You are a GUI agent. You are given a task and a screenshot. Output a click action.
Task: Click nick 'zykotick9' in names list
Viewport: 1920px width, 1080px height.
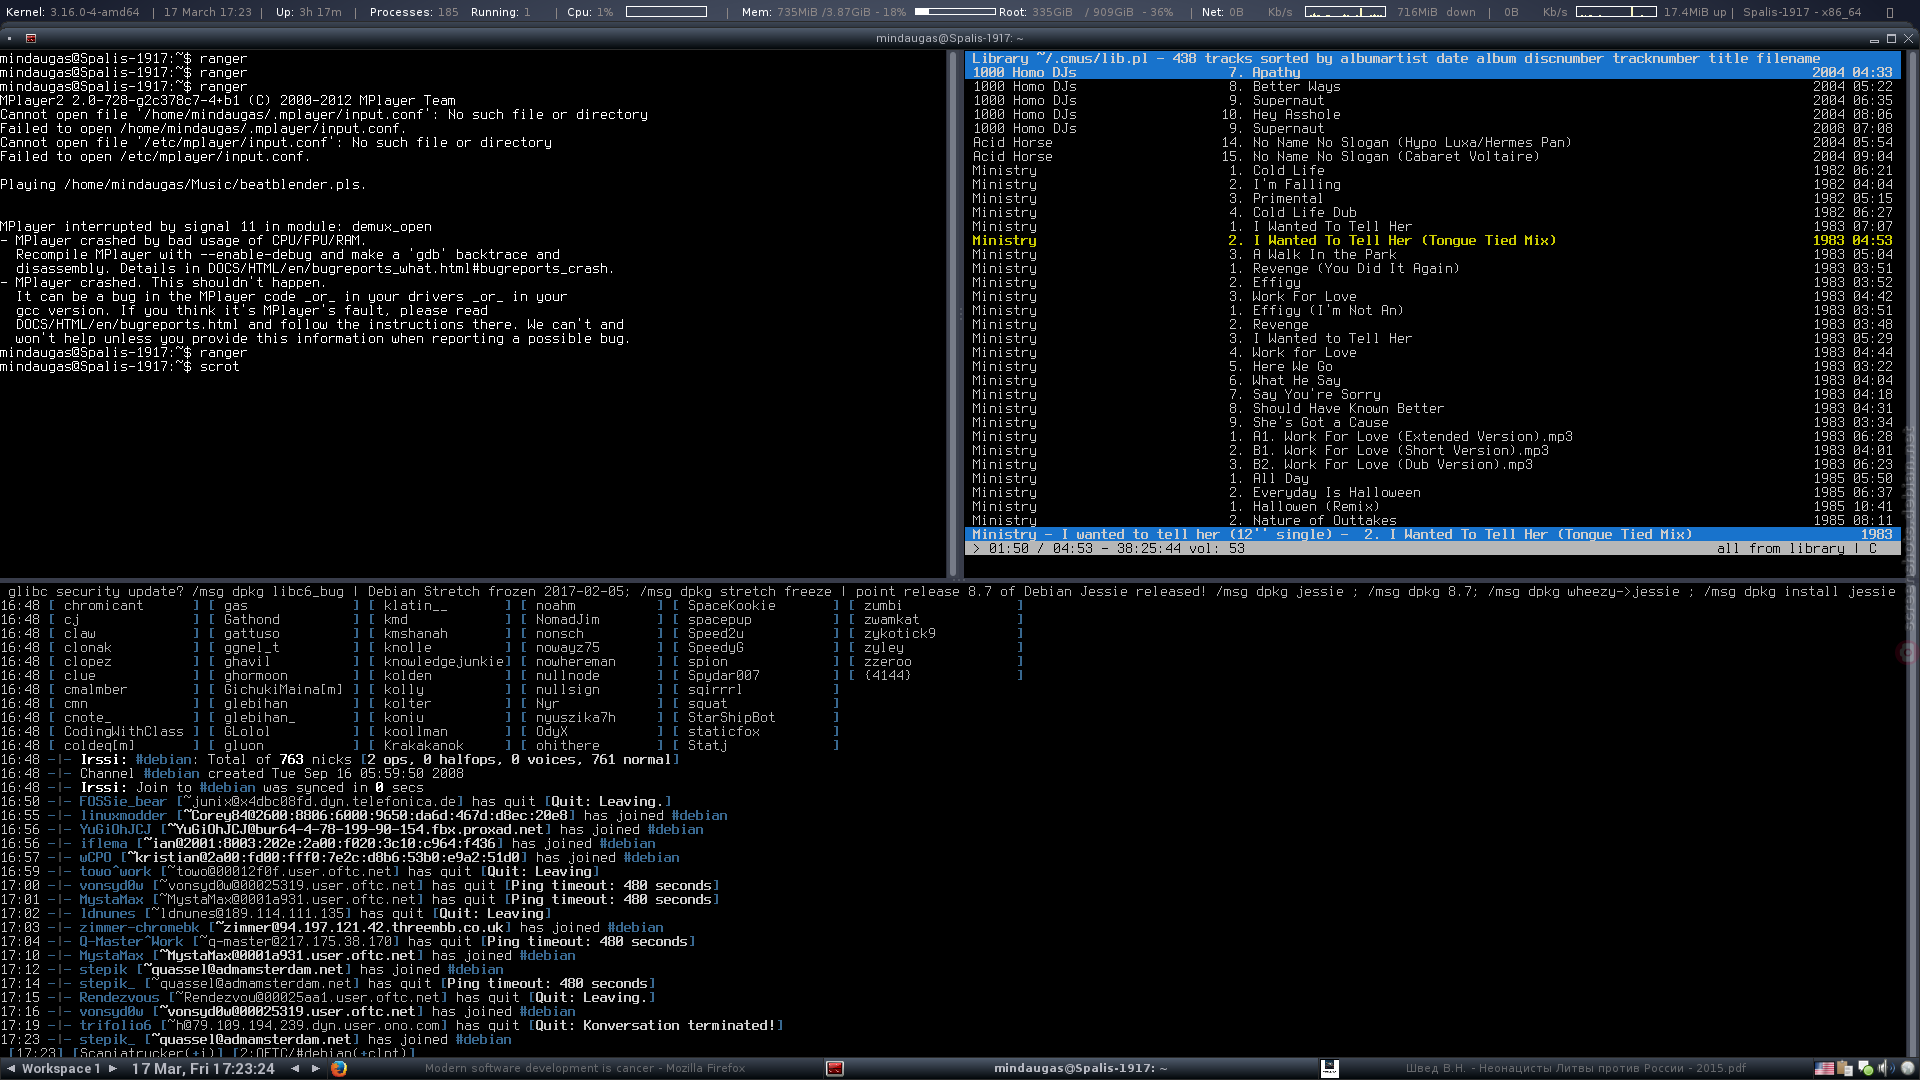tap(900, 634)
